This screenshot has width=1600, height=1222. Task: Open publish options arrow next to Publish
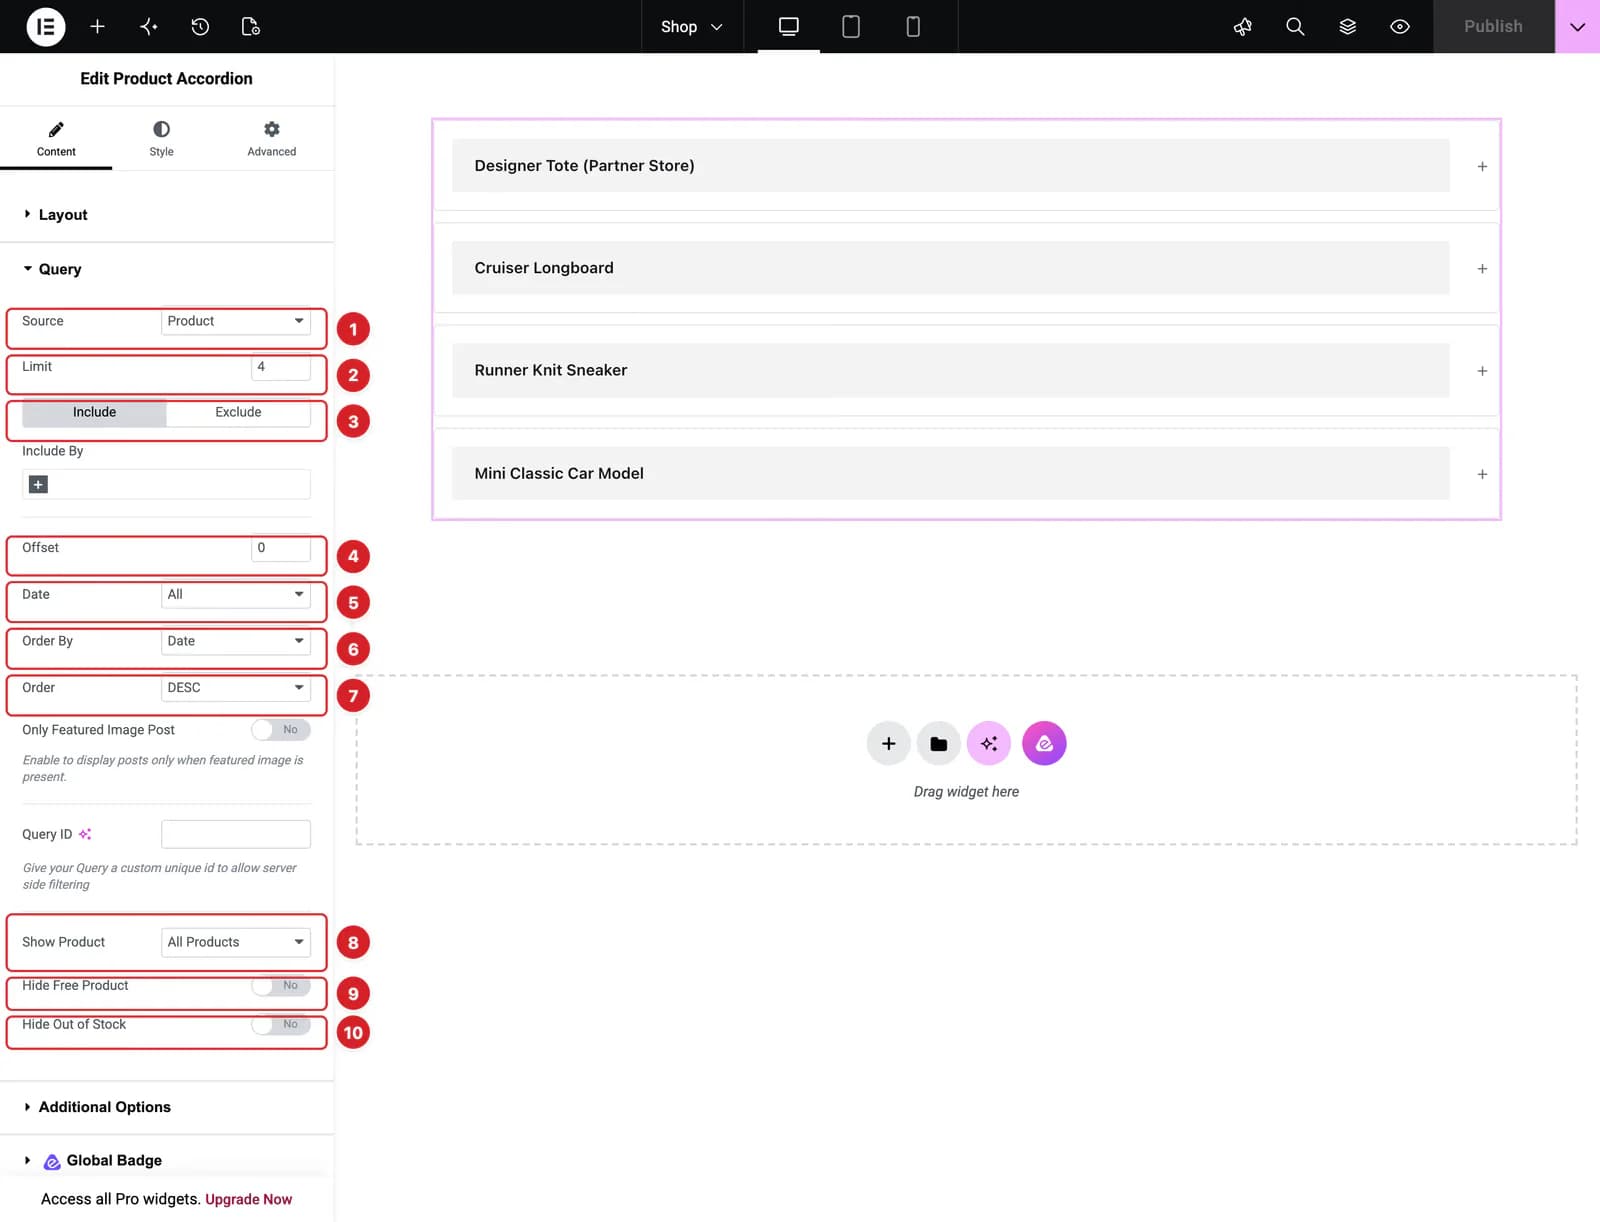pyautogui.click(x=1577, y=27)
